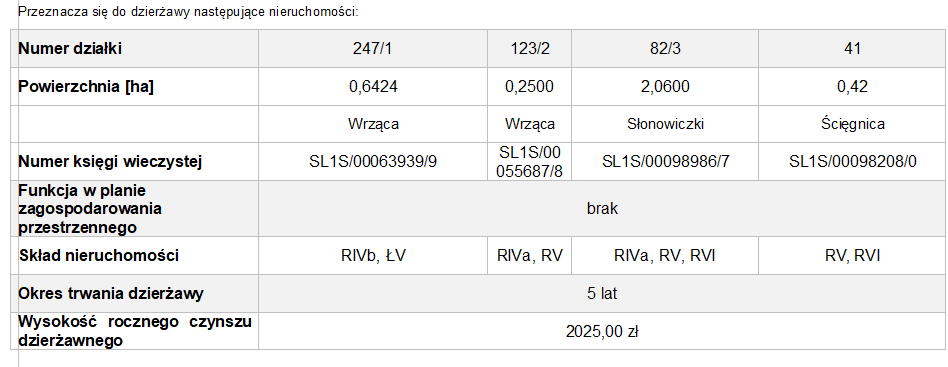This screenshot has height=367, width=948.
Task: Select the area value 0,2500
Action: point(529,86)
